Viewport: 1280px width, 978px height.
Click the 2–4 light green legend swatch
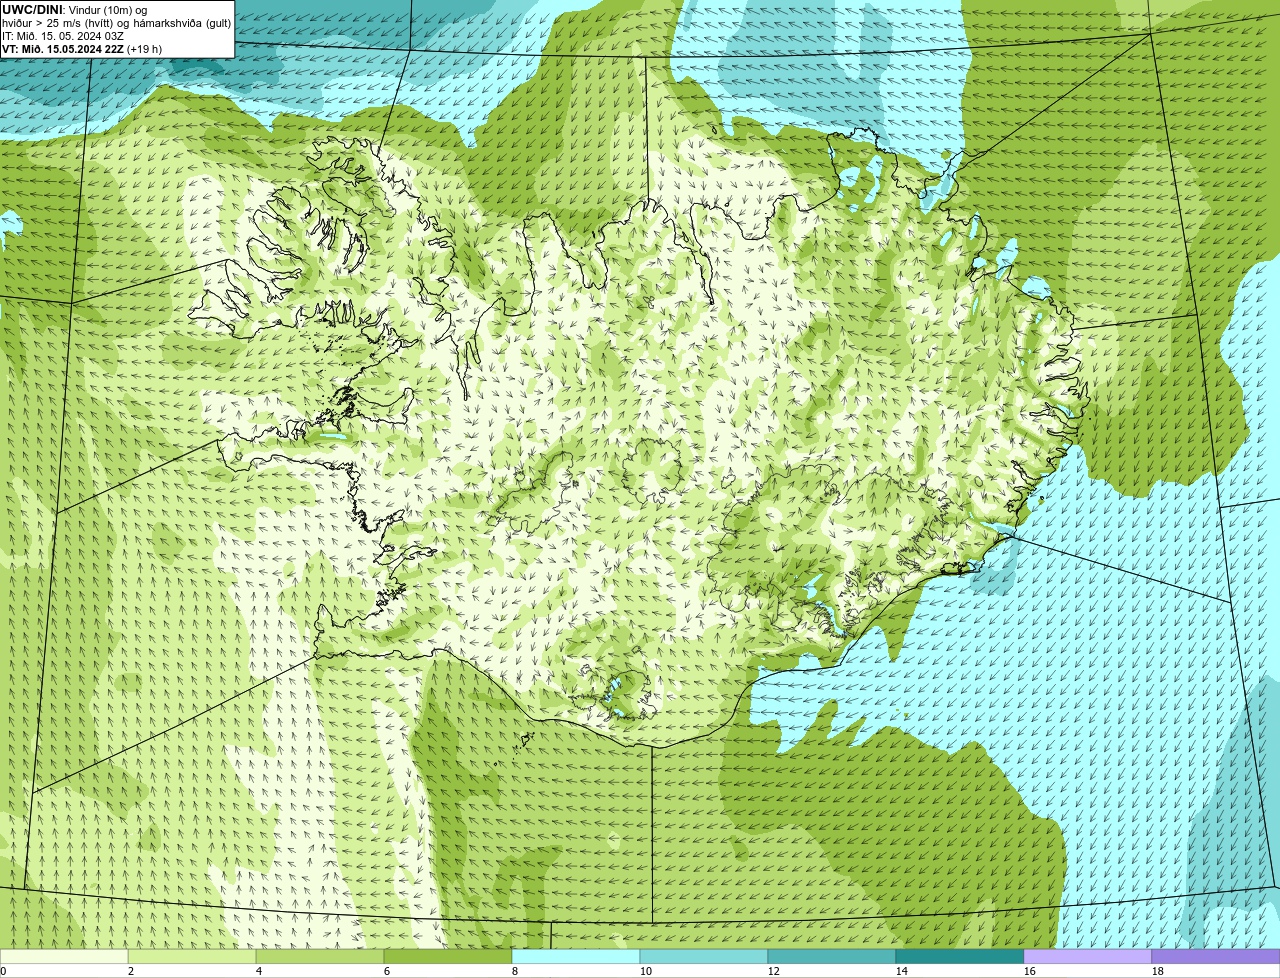192,957
